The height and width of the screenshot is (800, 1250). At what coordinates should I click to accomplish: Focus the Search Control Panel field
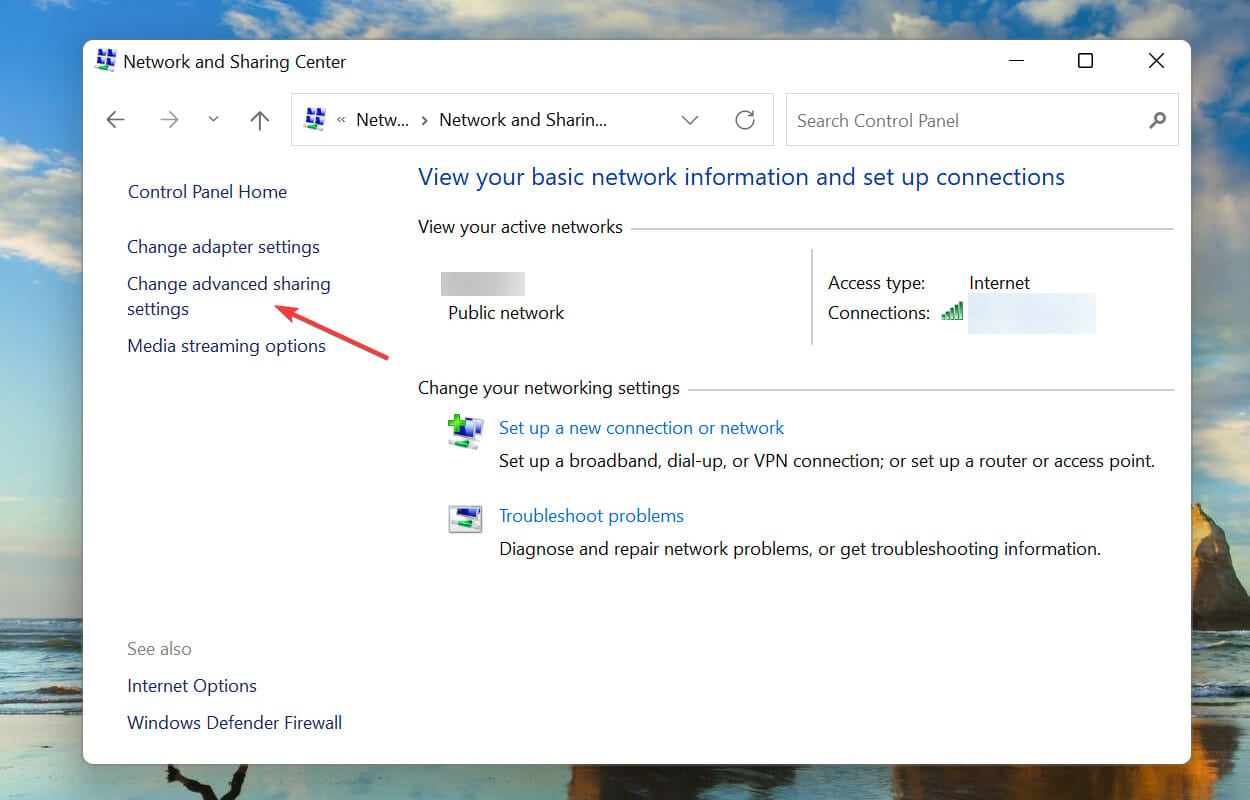click(x=982, y=120)
